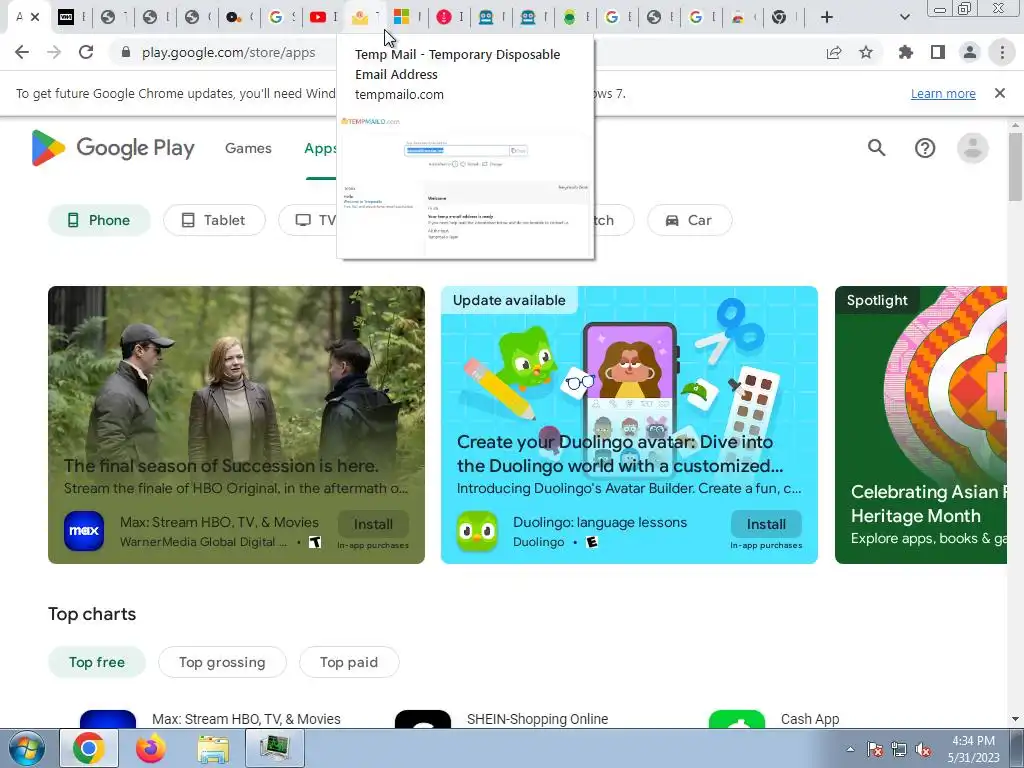Install Max: Stream HBO app
Image resolution: width=1024 pixels, height=768 pixels.
[x=374, y=524]
